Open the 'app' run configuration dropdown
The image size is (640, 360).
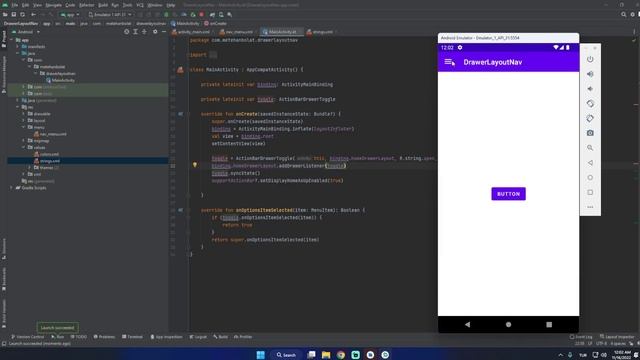(70, 15)
